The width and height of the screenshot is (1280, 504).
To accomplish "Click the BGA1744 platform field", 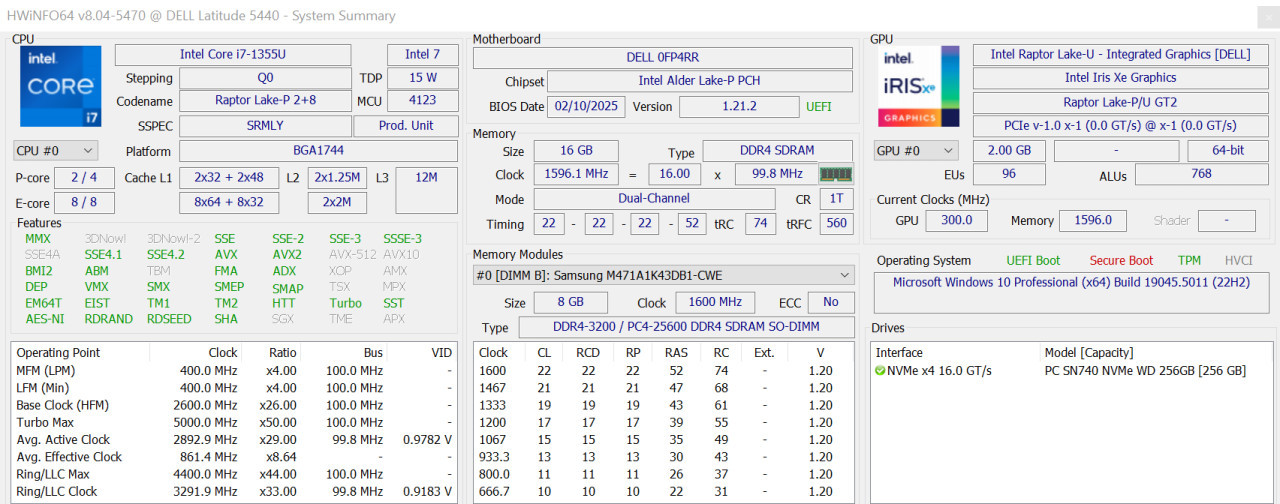I will point(318,151).
